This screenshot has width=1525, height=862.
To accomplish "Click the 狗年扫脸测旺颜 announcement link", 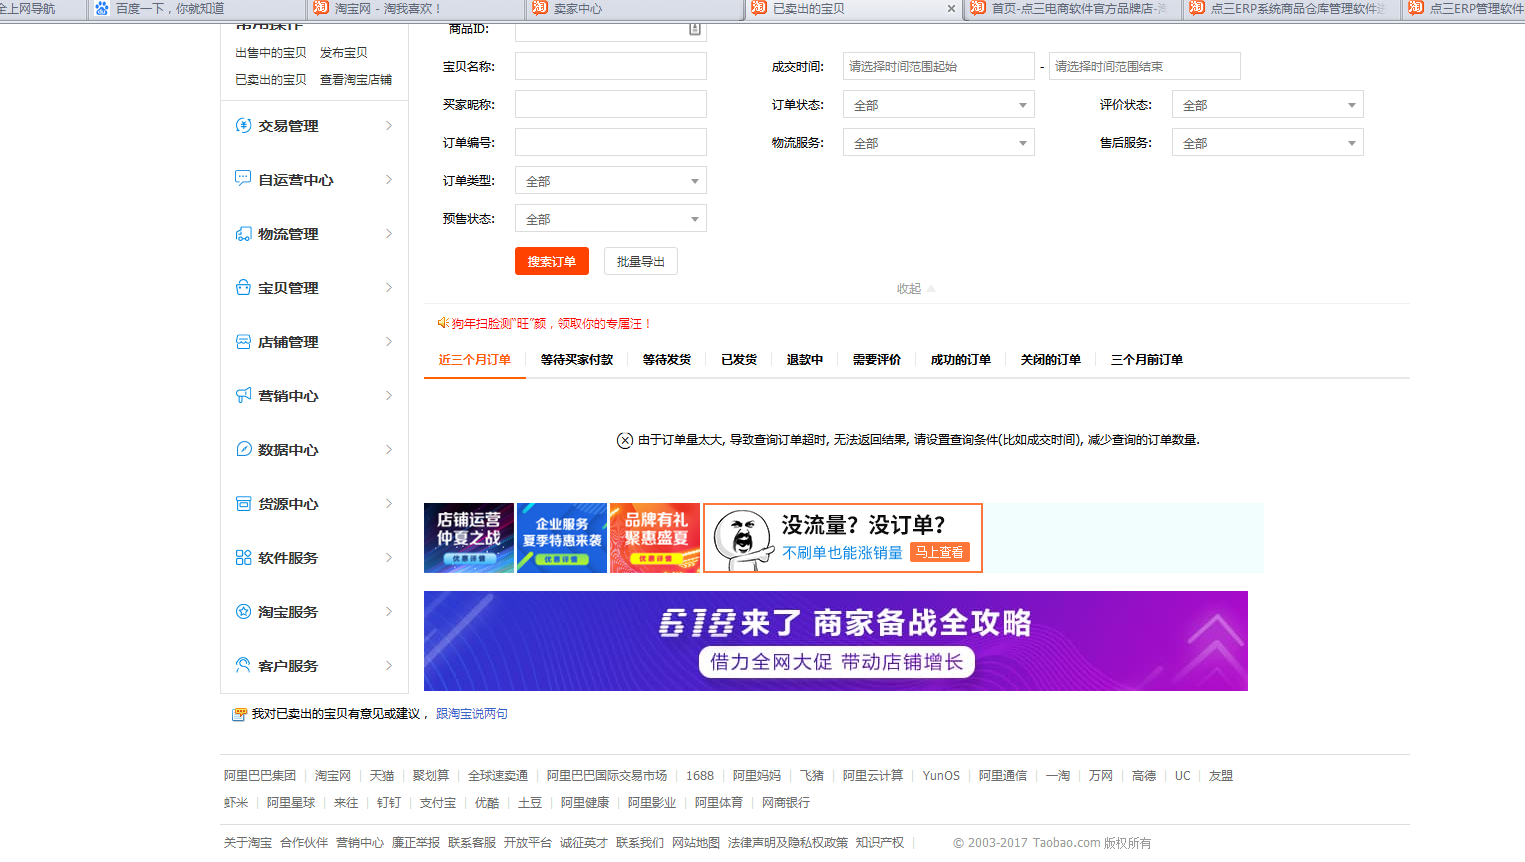I will [x=551, y=324].
